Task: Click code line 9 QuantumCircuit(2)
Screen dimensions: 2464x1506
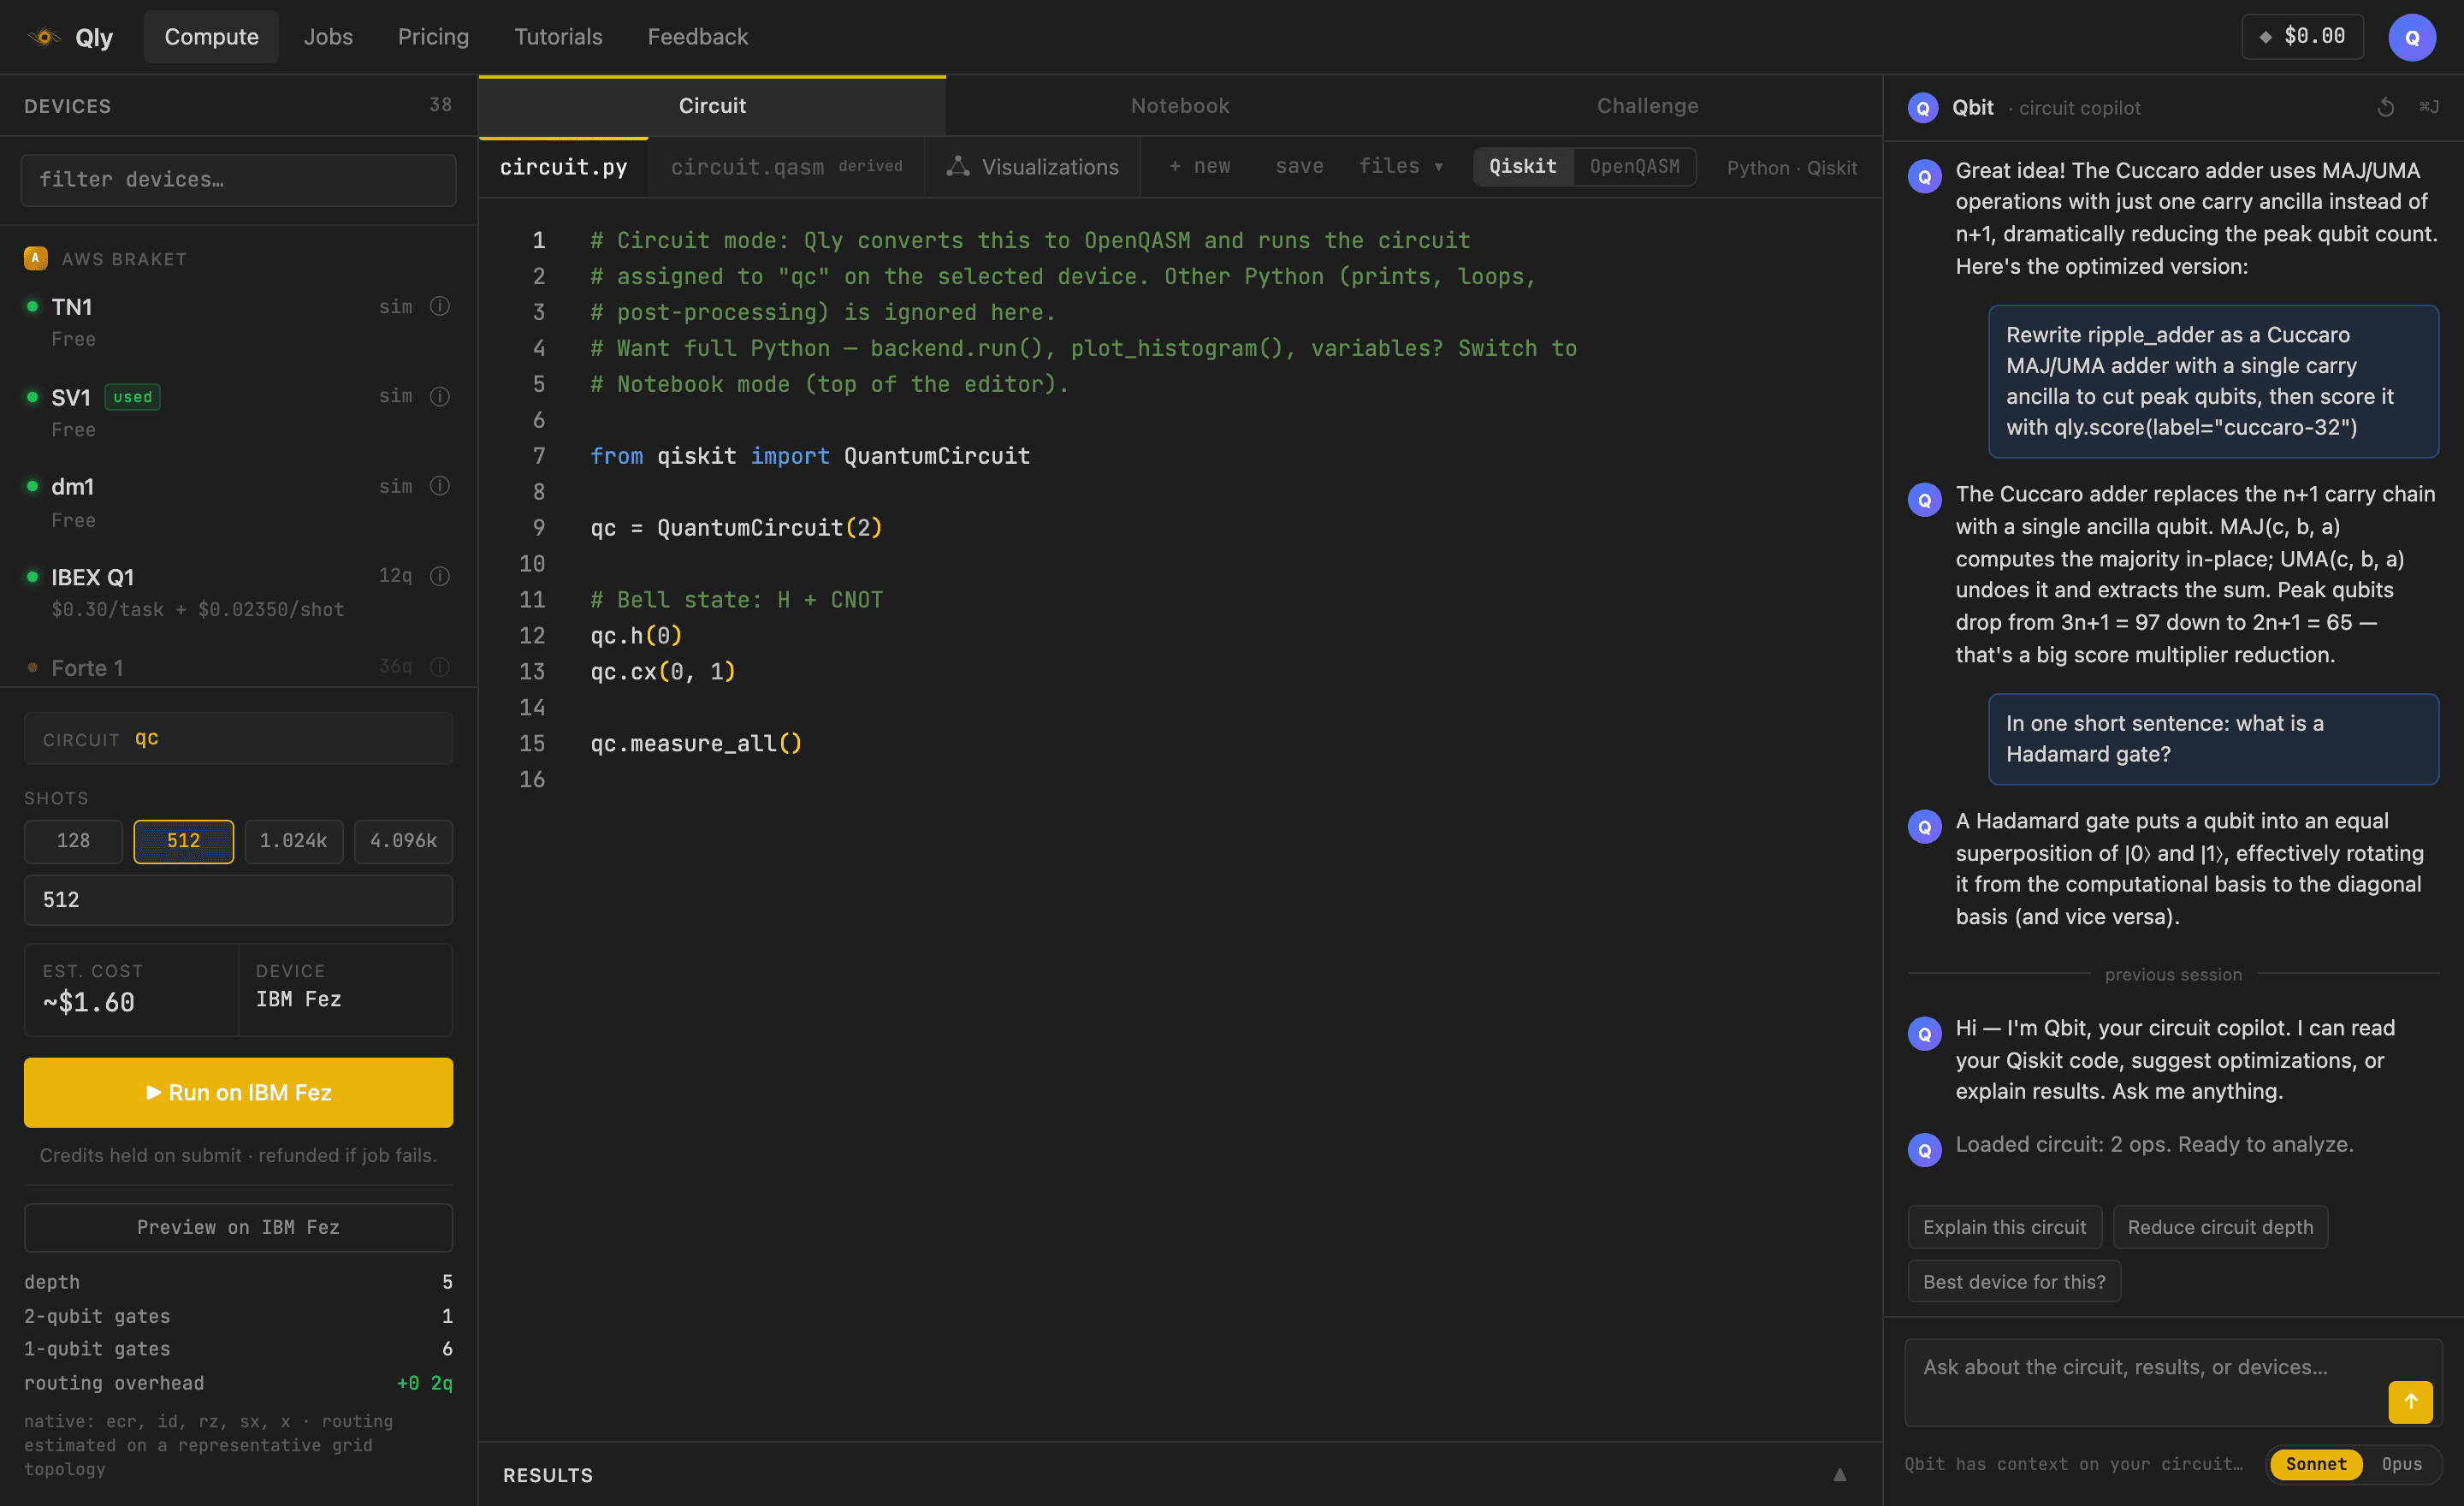Action: coord(736,528)
